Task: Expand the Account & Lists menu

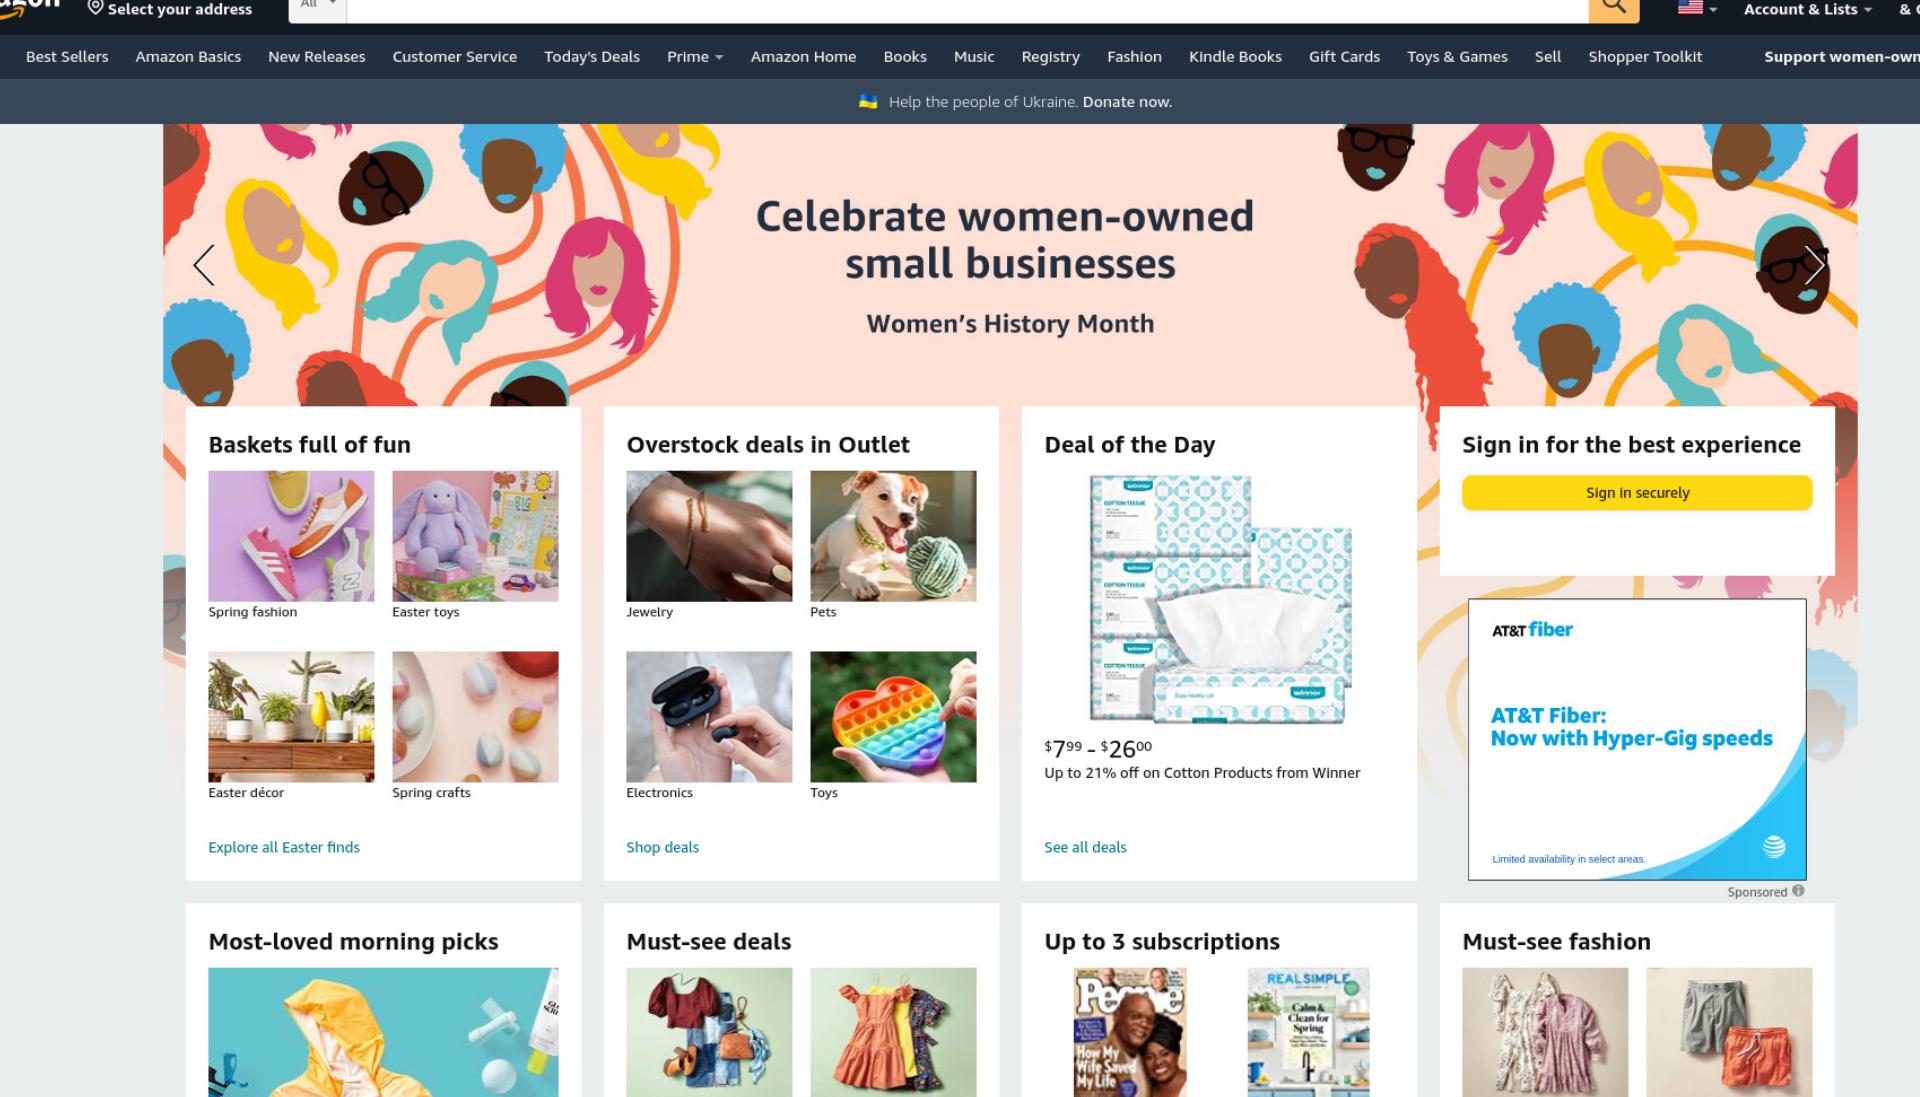Action: pyautogui.click(x=1808, y=9)
